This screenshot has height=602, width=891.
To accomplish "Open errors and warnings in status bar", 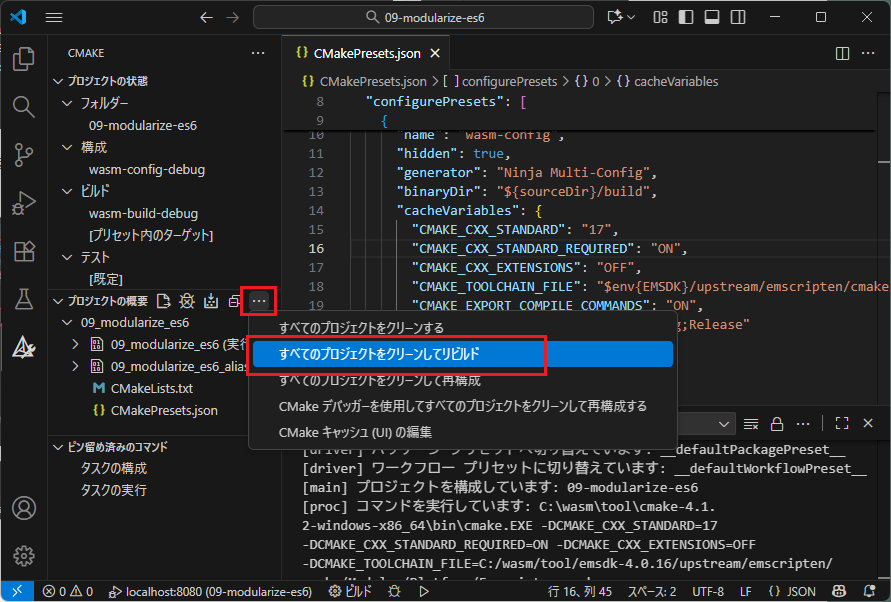I will click(68, 592).
